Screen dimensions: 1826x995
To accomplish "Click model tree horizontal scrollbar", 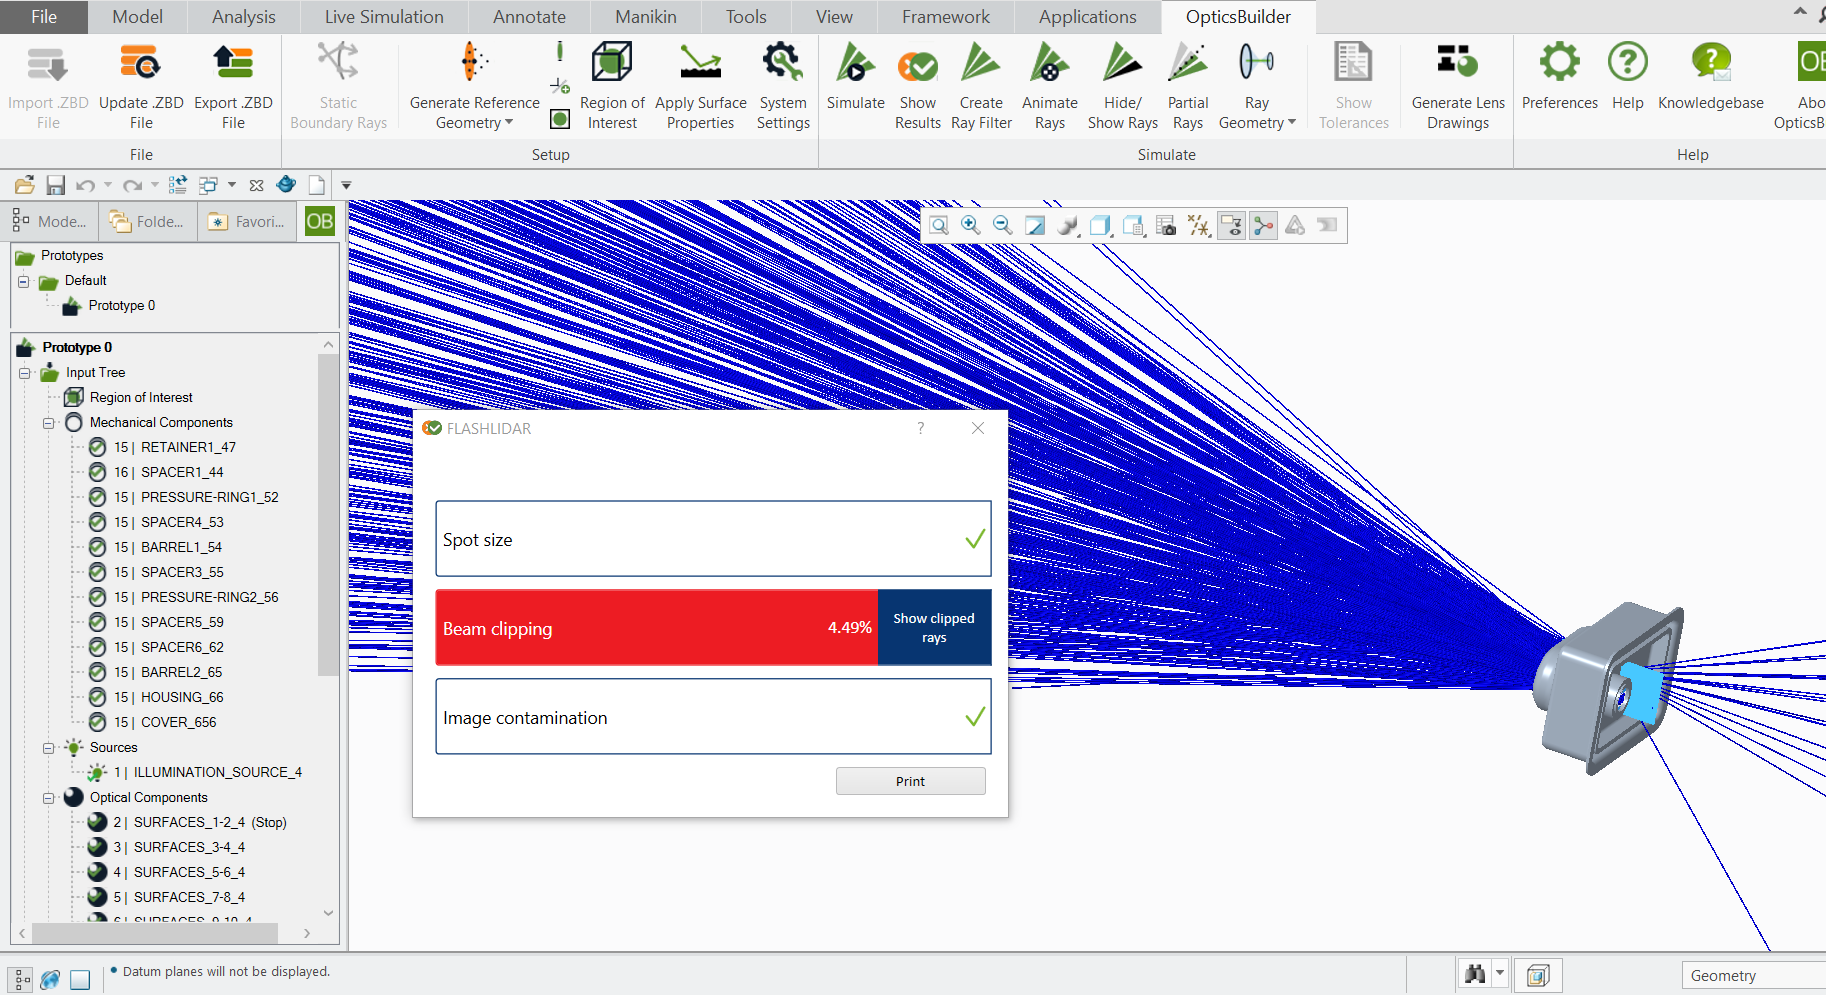I will point(155,933).
